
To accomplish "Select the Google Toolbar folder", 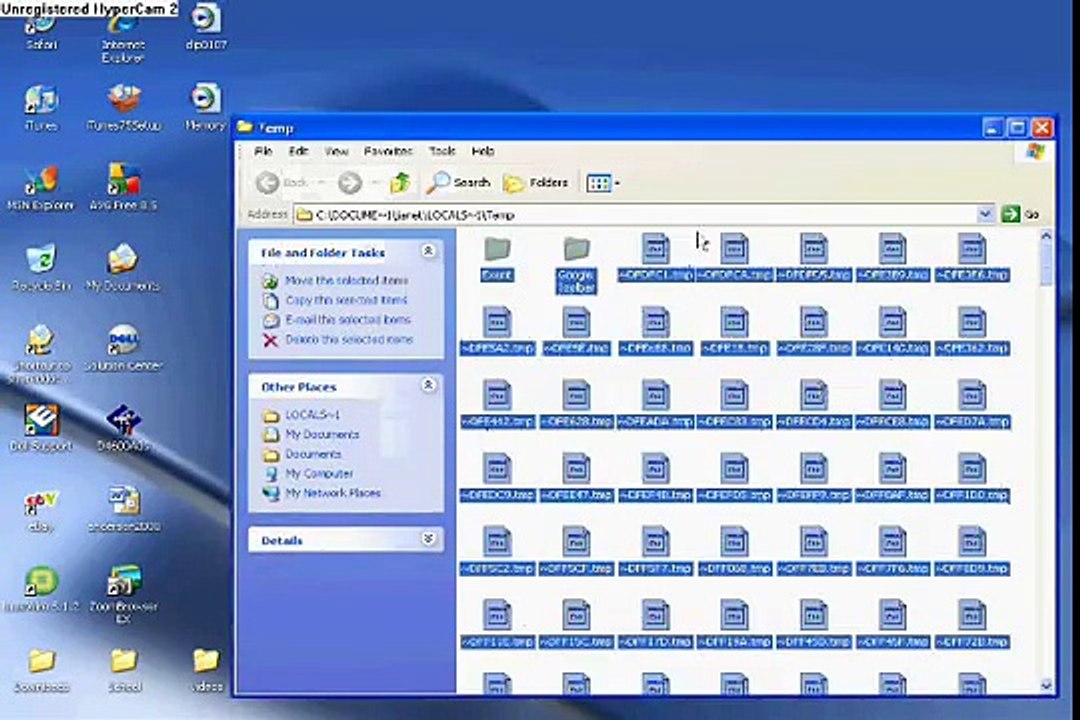I will pyautogui.click(x=576, y=265).
